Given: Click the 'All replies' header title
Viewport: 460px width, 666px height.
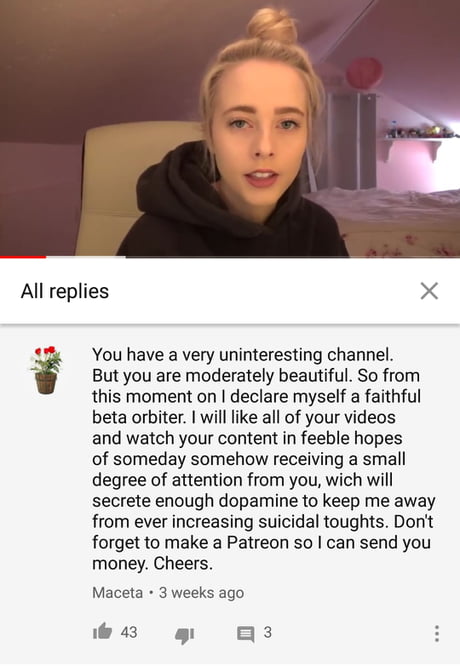Looking at the screenshot, I should point(65,291).
